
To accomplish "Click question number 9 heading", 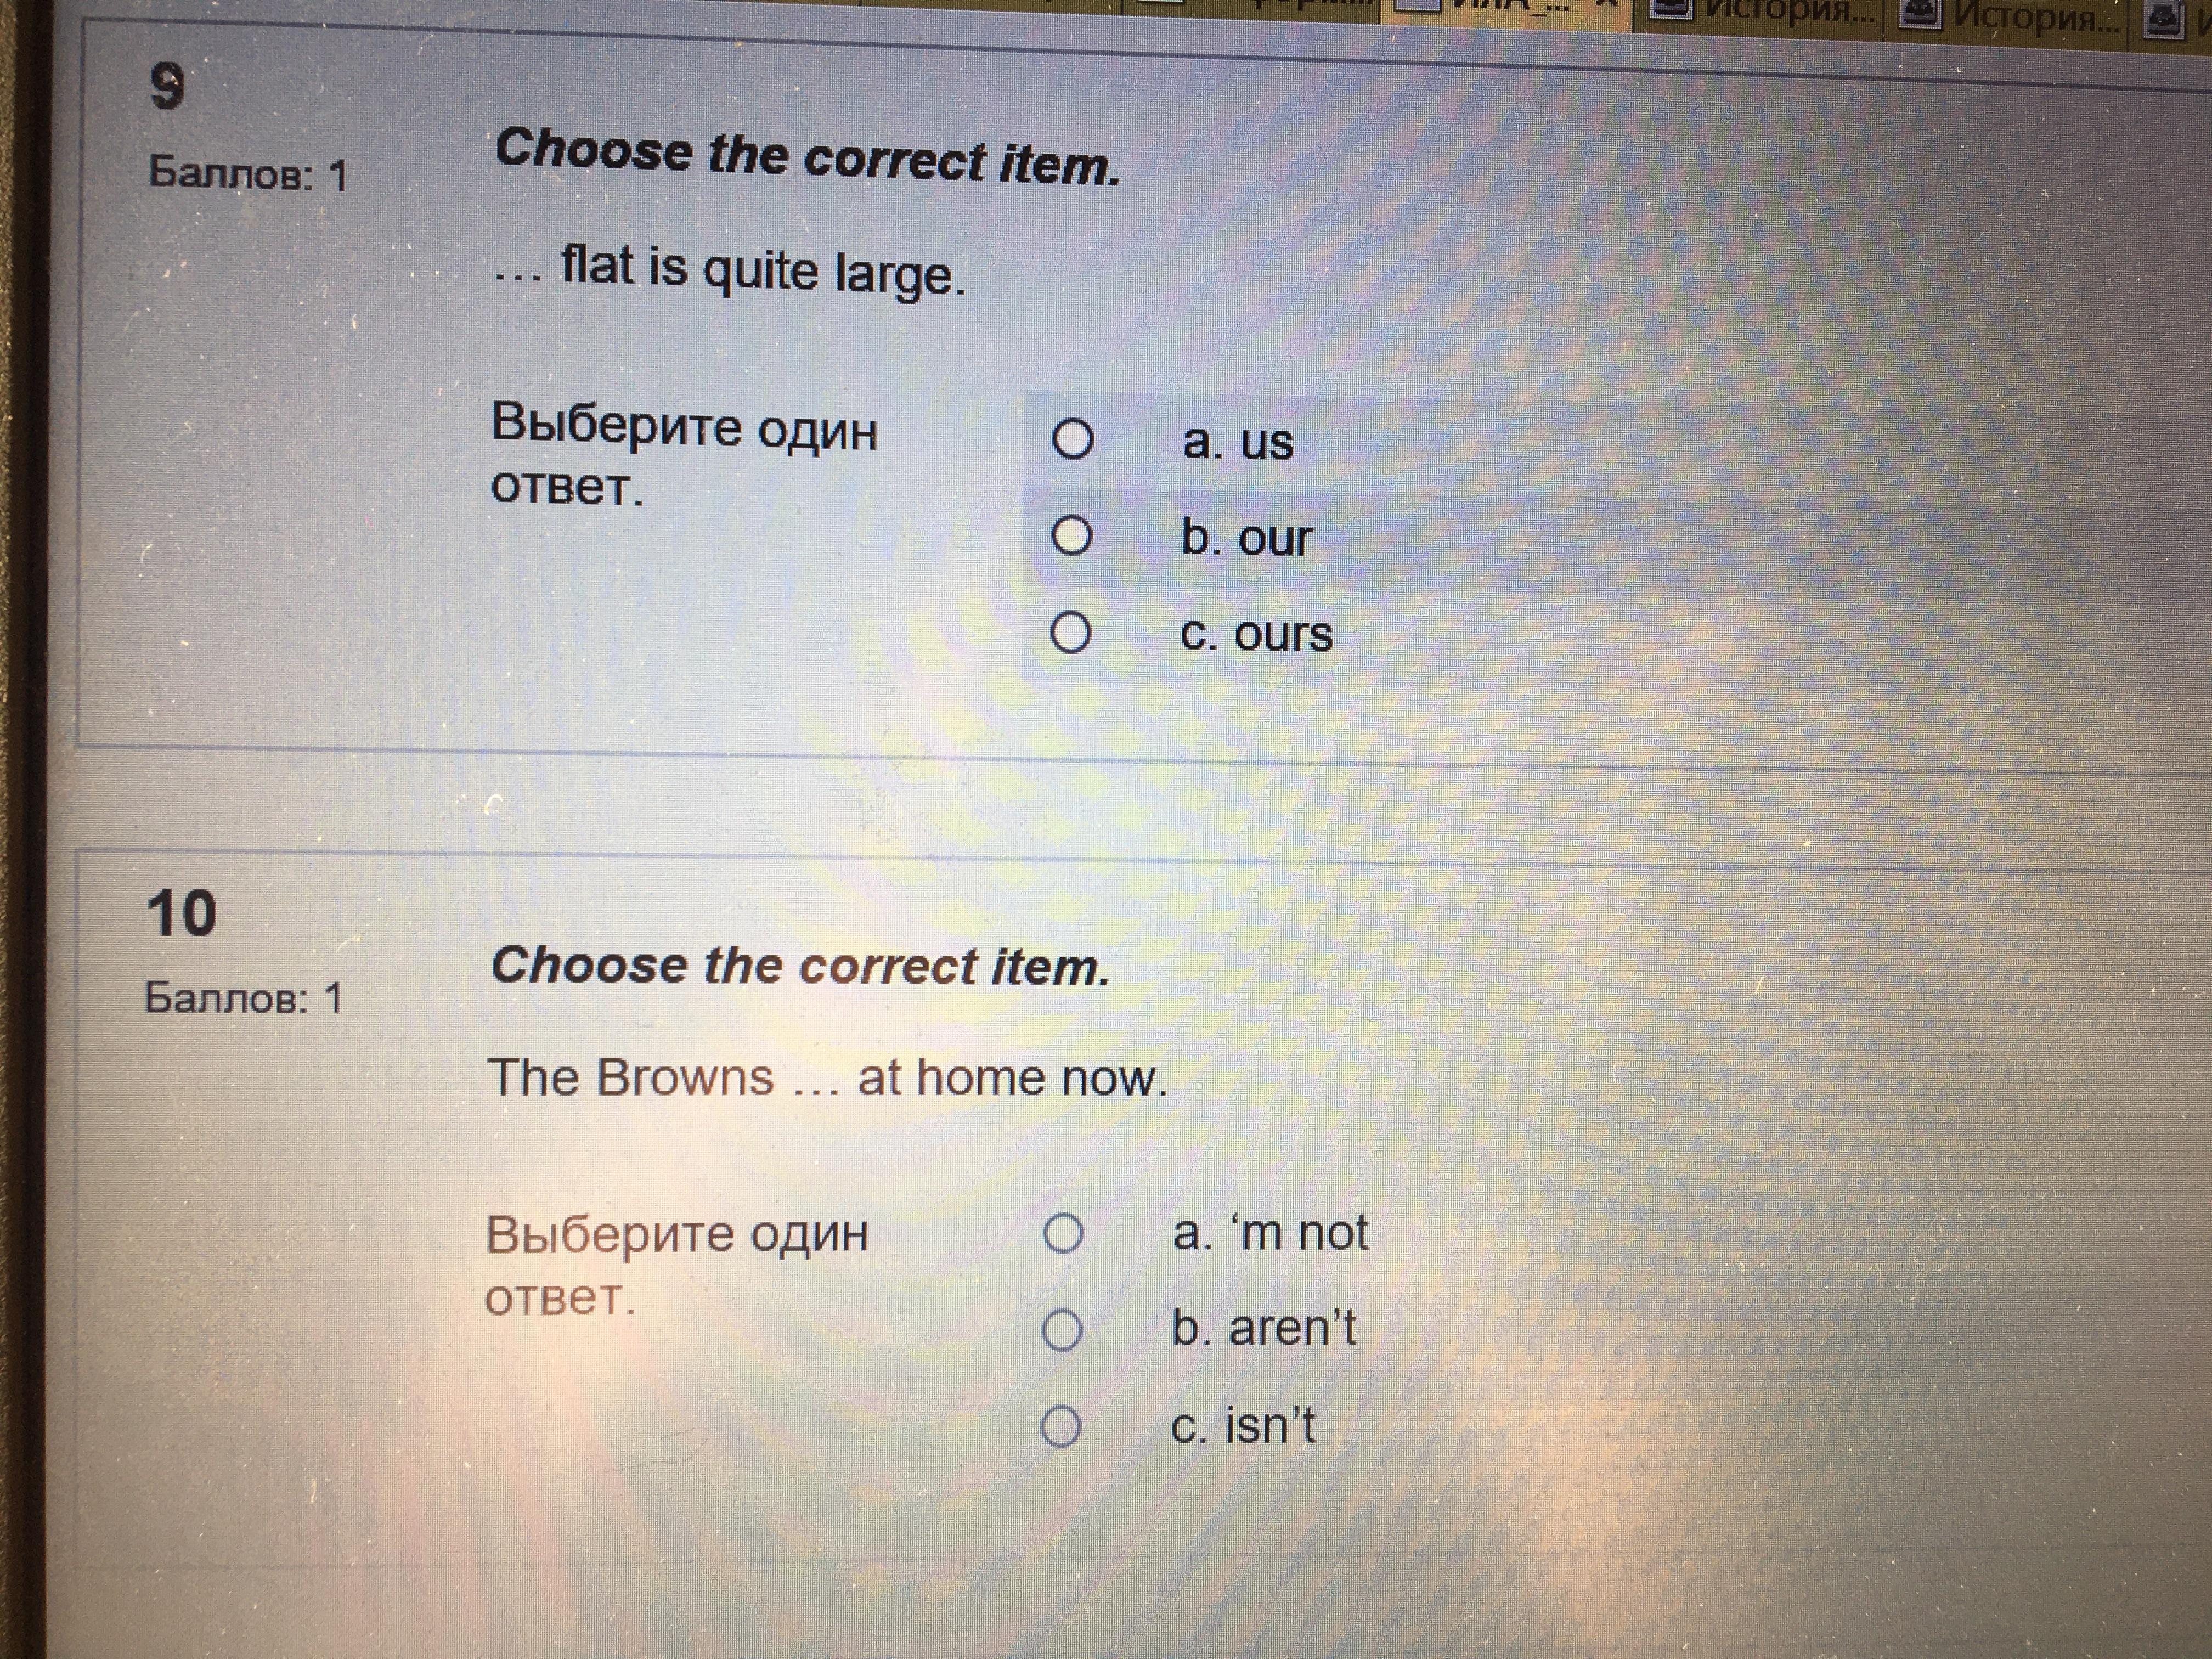I will coord(167,87).
